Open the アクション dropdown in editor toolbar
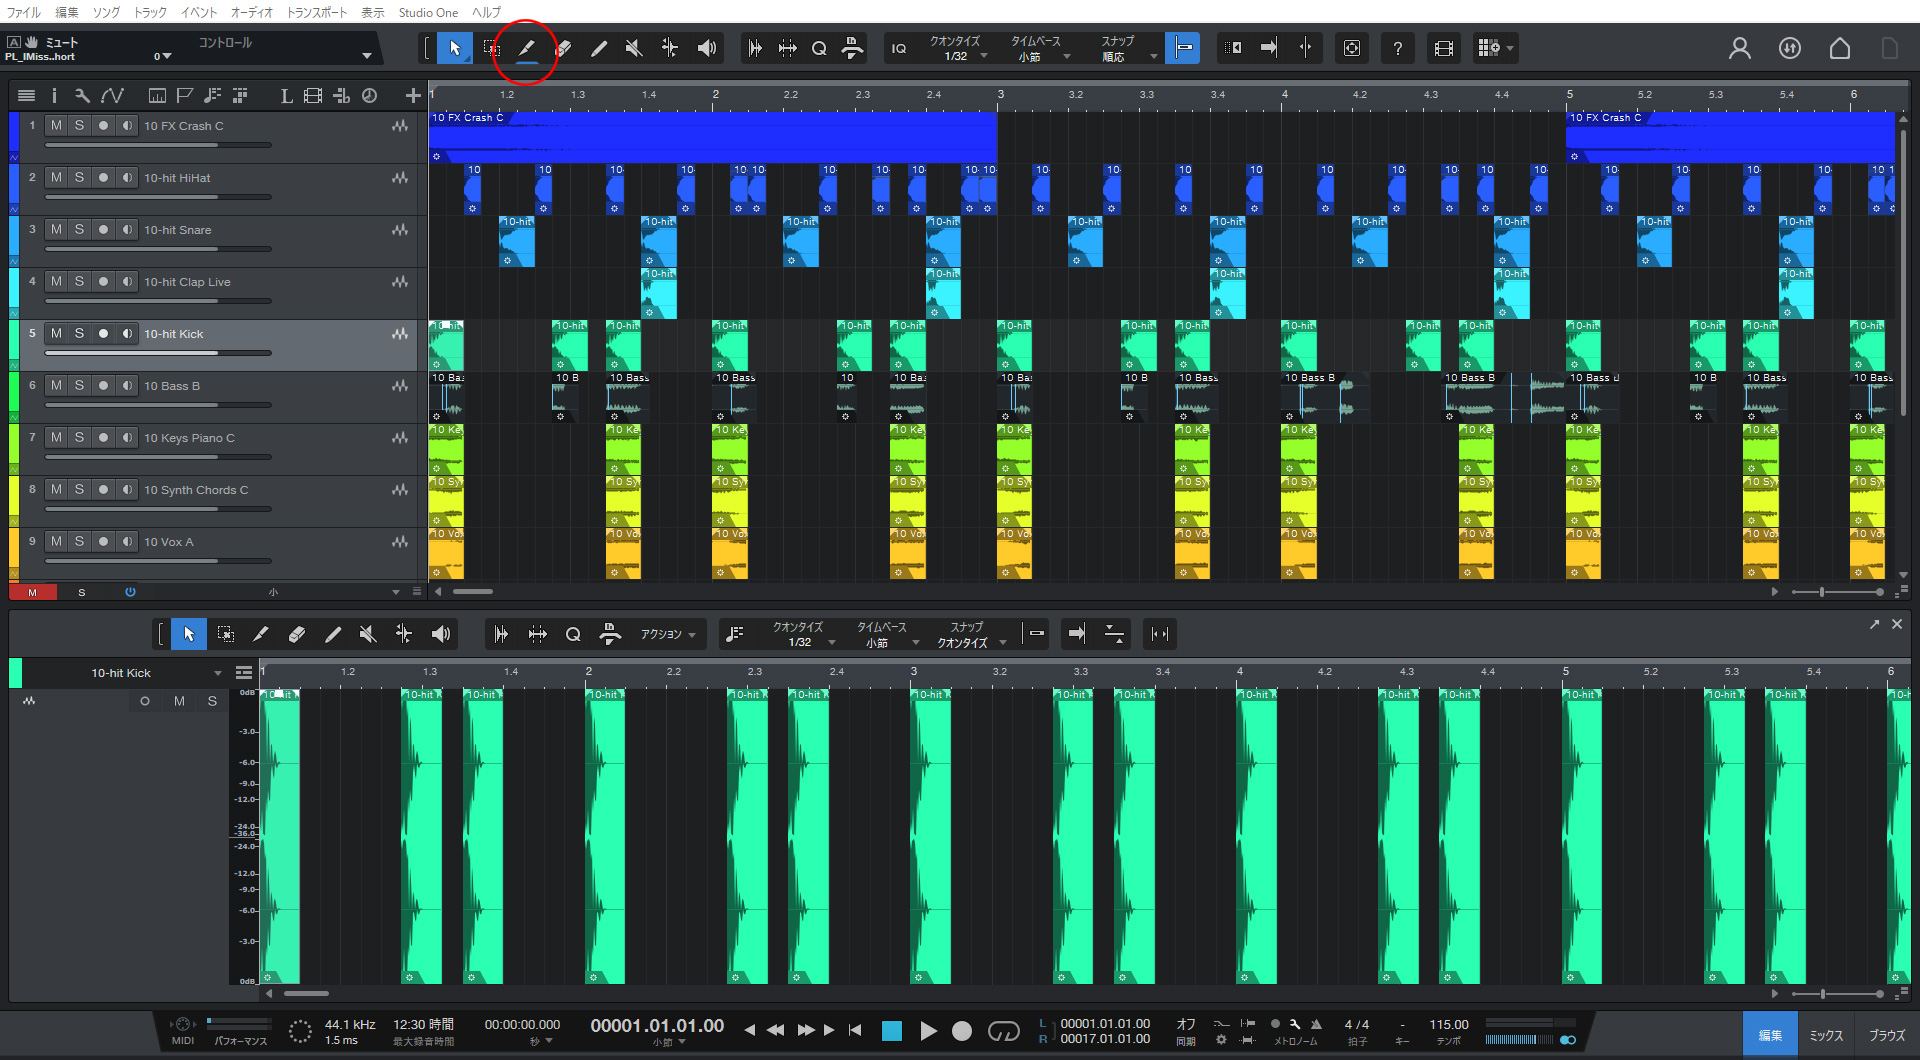Image resolution: width=1920 pixels, height=1060 pixels. 667,634
